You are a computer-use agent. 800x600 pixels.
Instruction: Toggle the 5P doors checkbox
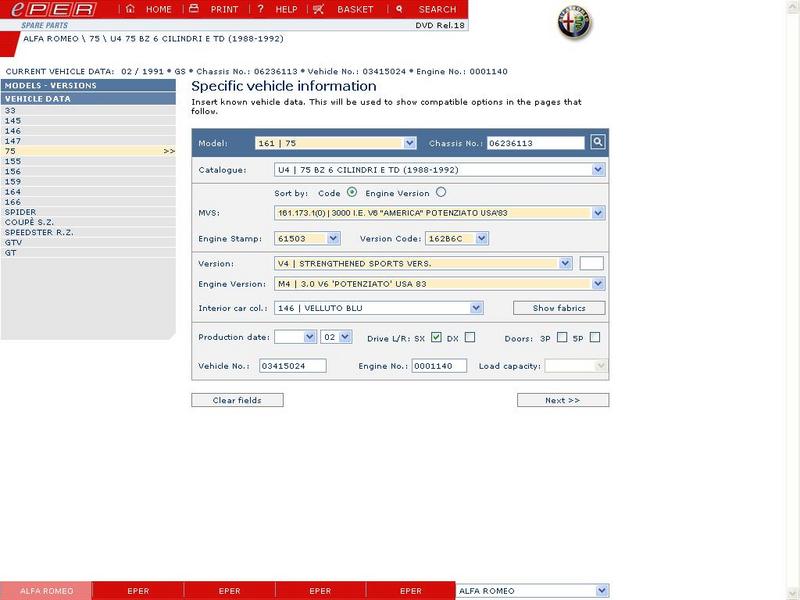[x=594, y=337]
